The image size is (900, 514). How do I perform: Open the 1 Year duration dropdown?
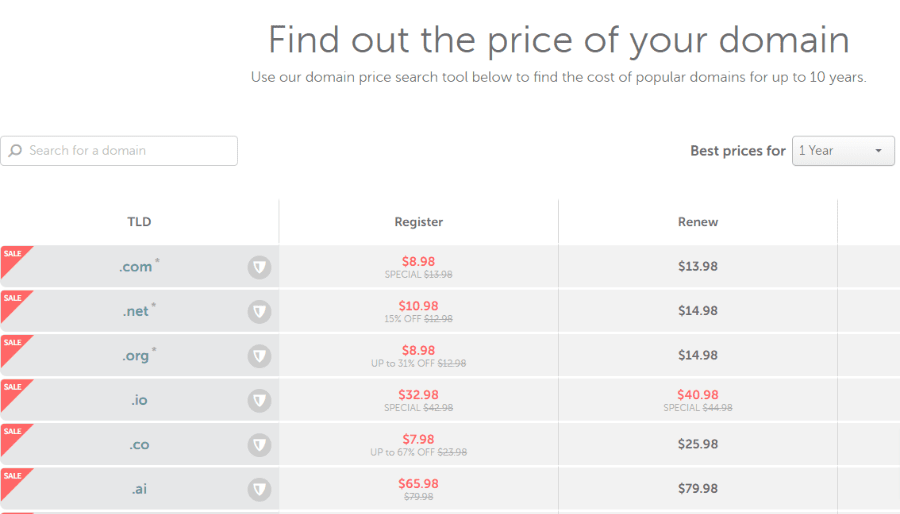click(843, 151)
